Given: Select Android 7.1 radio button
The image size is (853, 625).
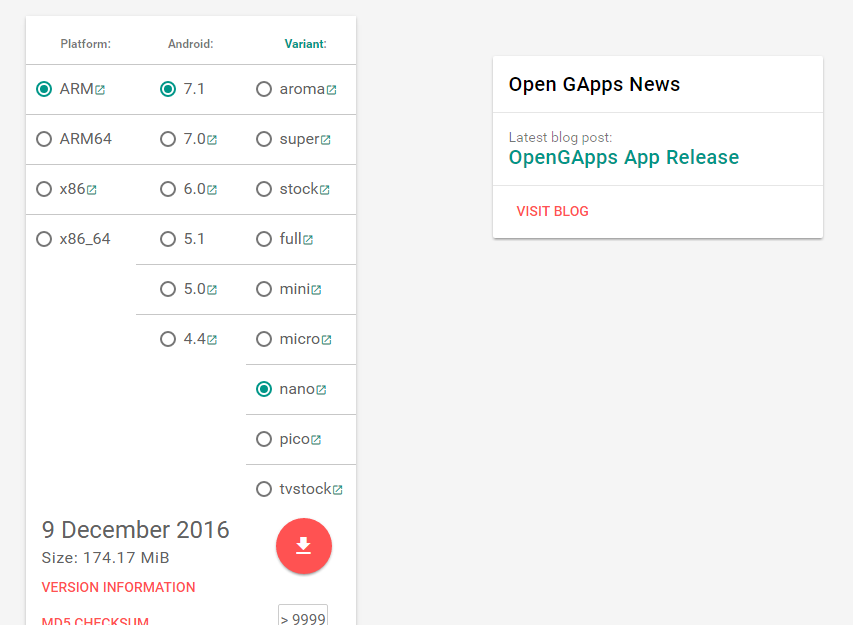Looking at the screenshot, I should (x=168, y=89).
